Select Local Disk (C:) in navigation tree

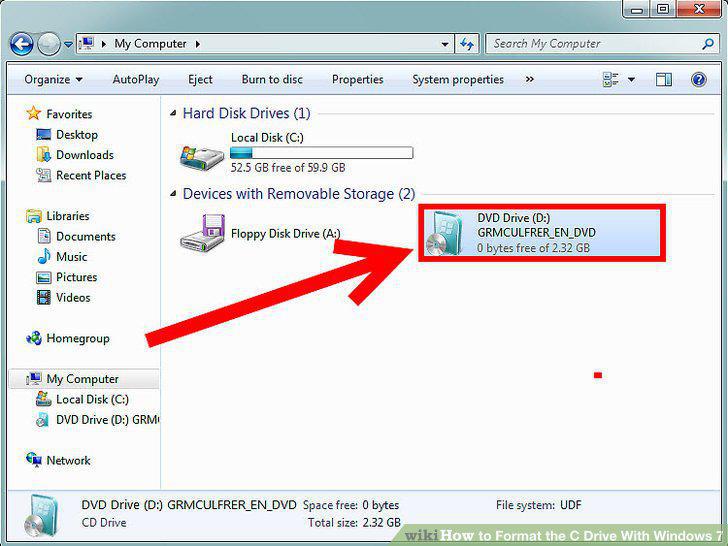[92, 399]
